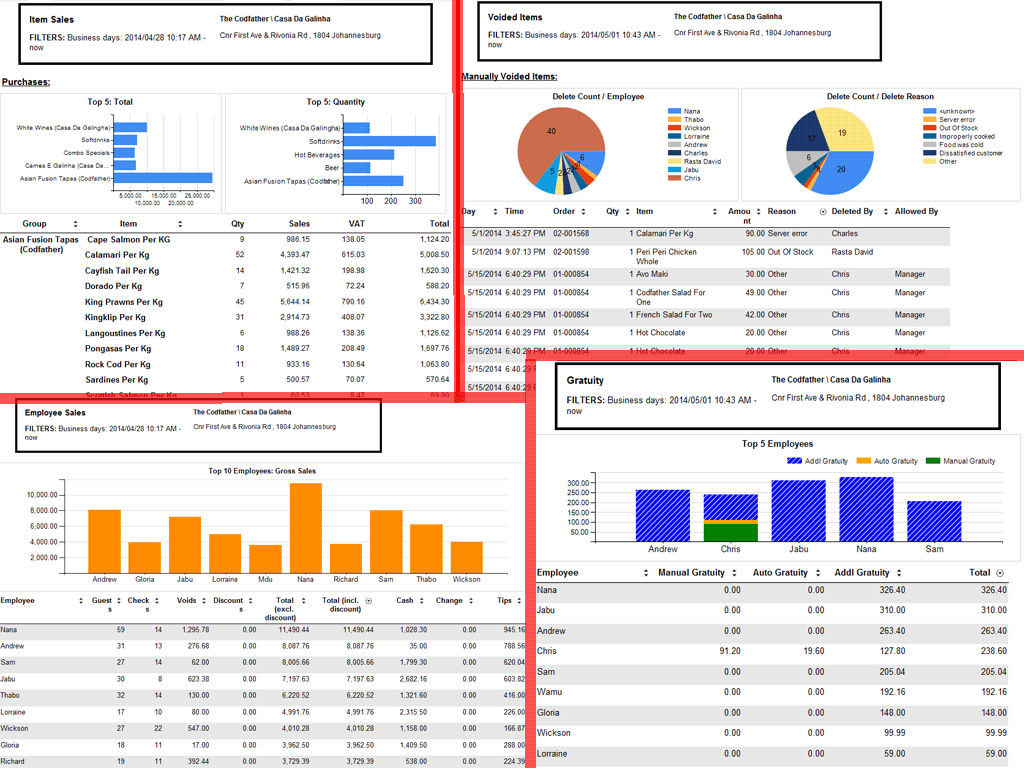Viewport: 1024px width, 768px height.
Task: Expand sort options for Addl Gratuity column
Action: click(900, 573)
